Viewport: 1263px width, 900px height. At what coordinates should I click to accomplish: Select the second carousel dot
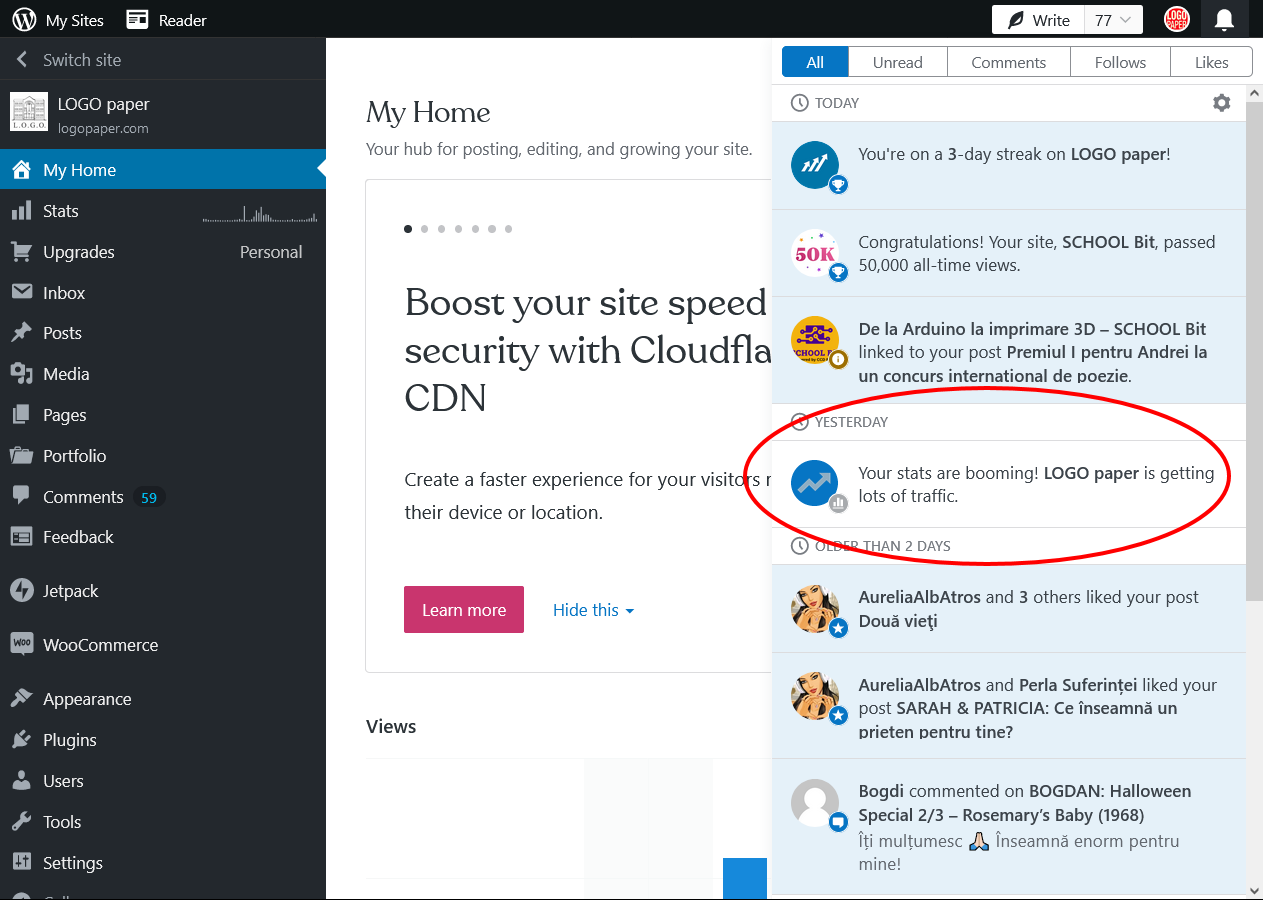click(x=424, y=229)
